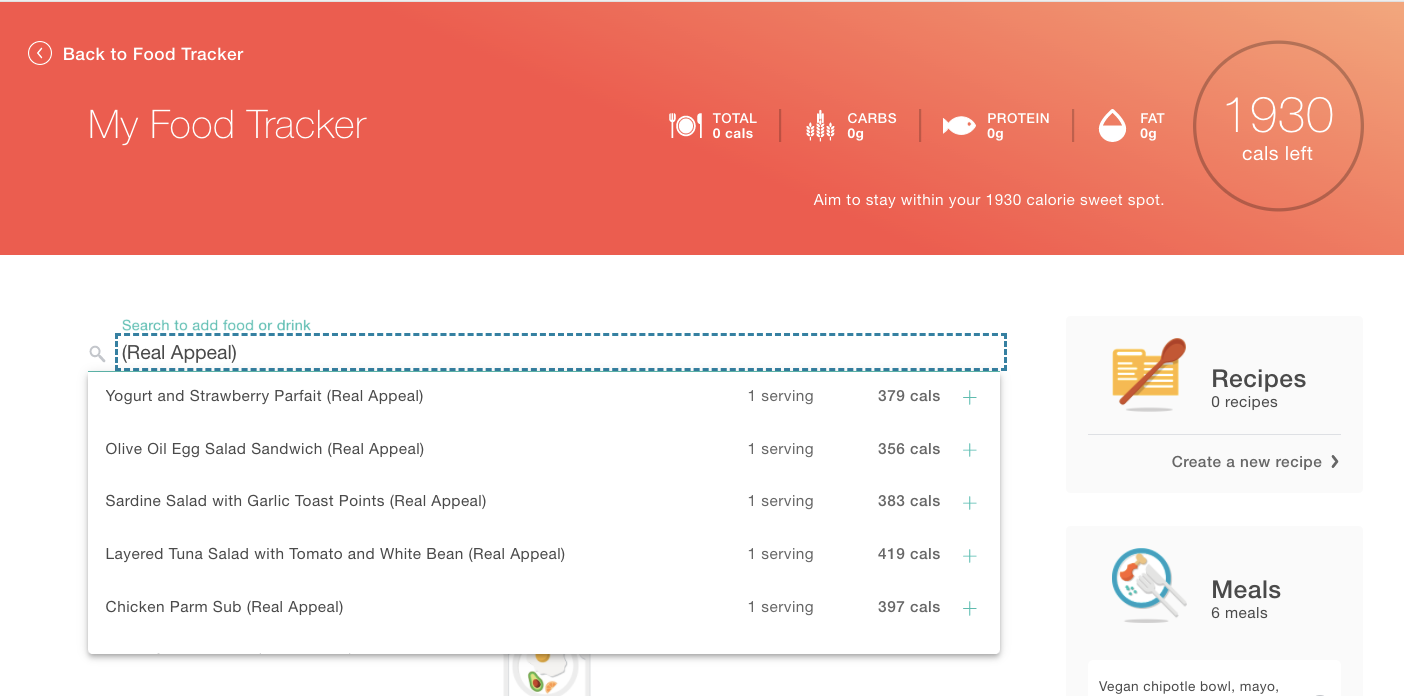Viewport: 1404px width, 696px height.
Task: Click the fork and plate Total icon
Action: tap(685, 126)
